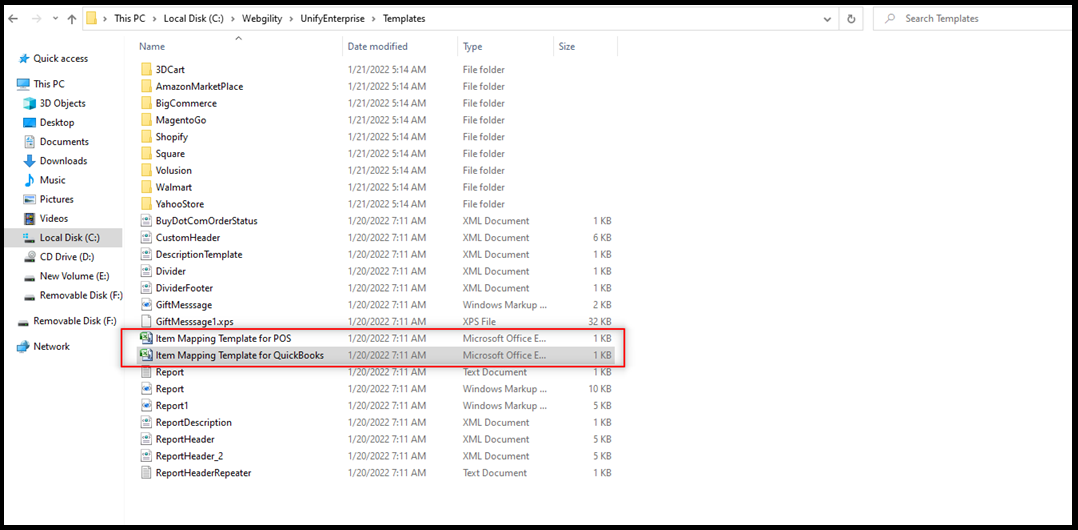Click the Network icon in navigation pane
The width and height of the screenshot is (1078, 530).
23,346
